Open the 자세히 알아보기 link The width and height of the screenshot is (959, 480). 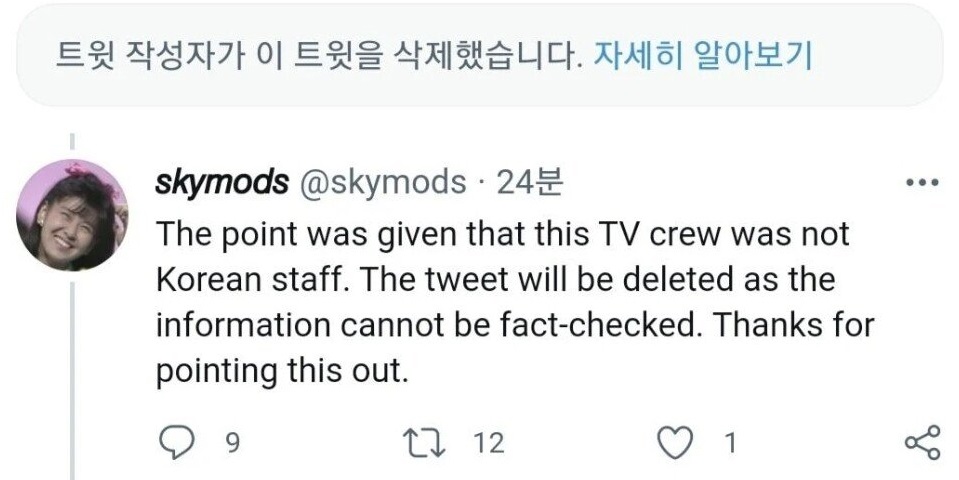(701, 54)
